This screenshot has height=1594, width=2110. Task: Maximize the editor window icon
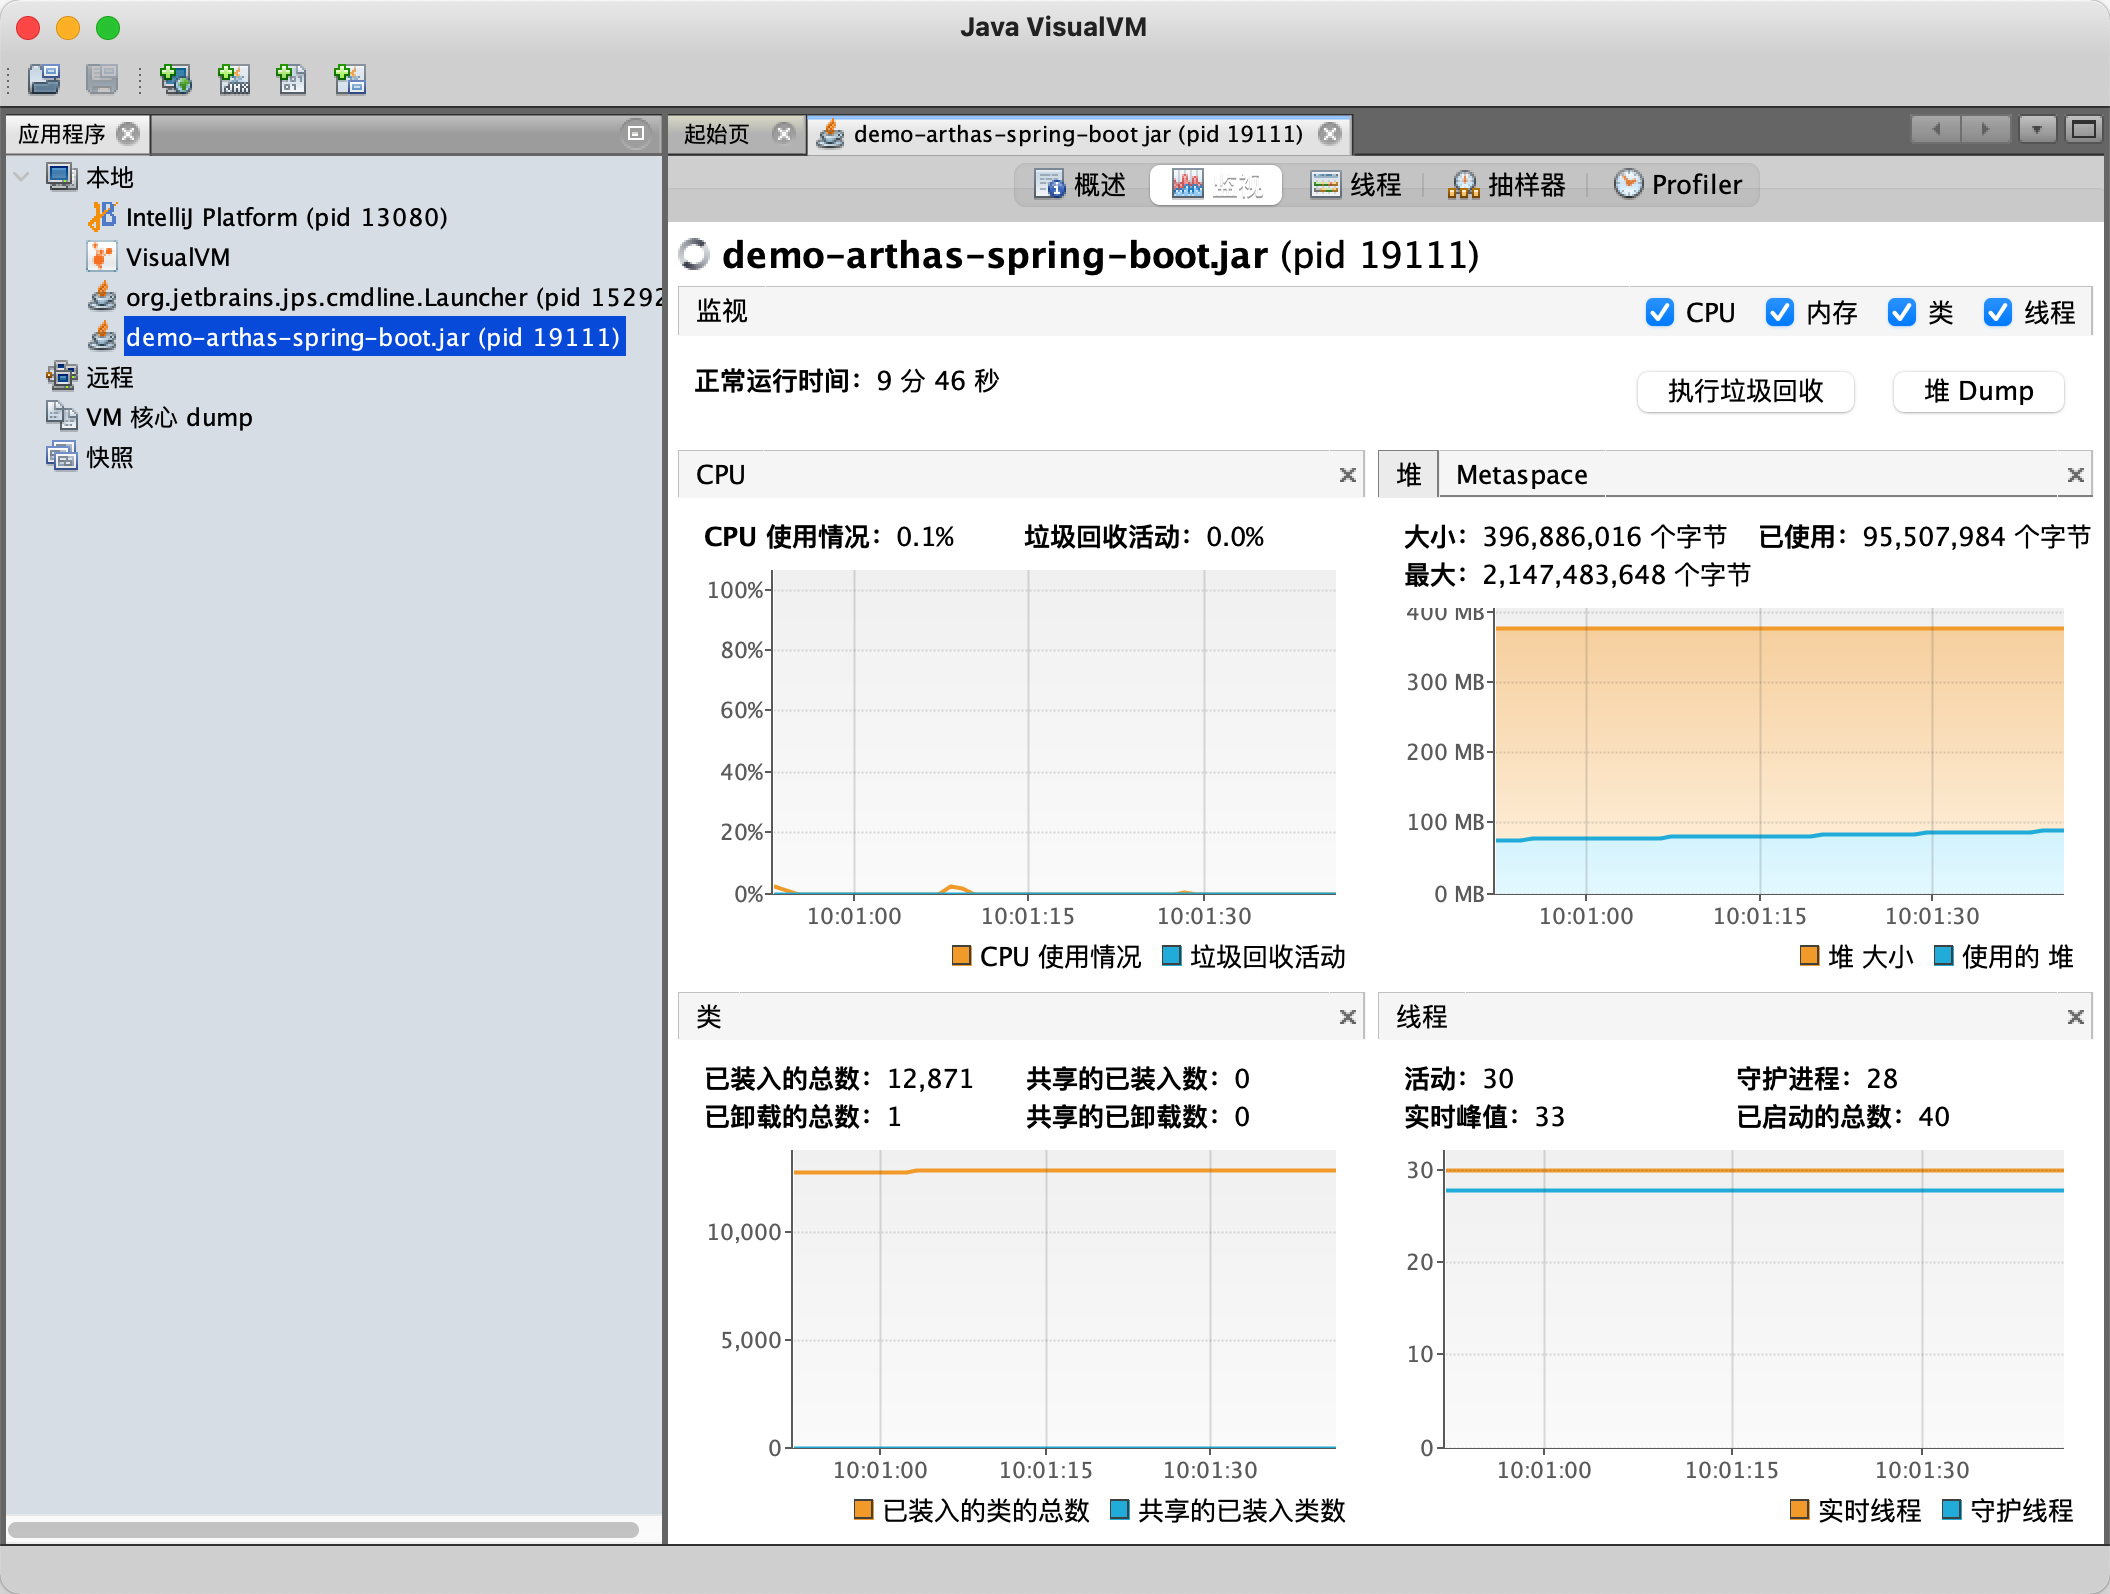(x=2084, y=129)
